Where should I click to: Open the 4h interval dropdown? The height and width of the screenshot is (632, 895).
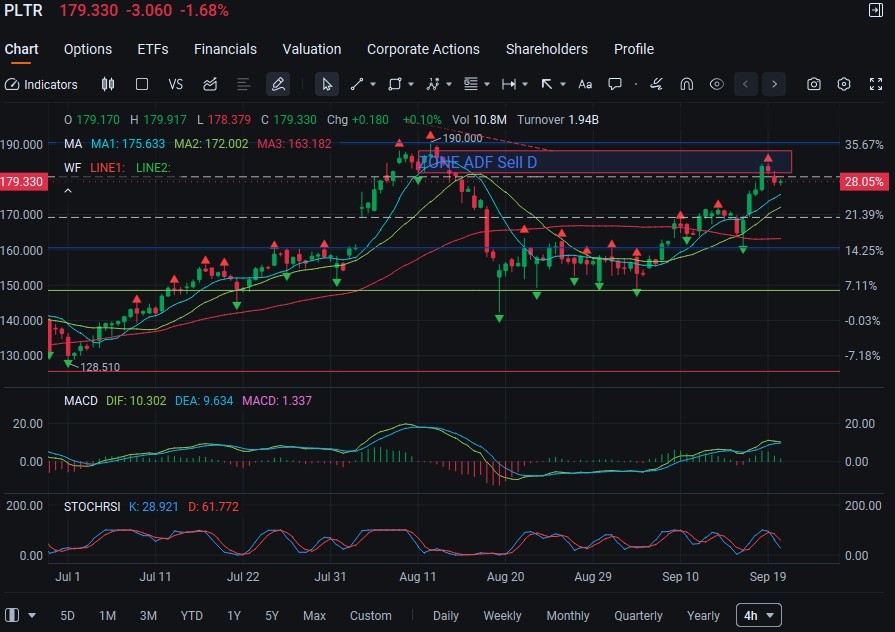pos(759,615)
